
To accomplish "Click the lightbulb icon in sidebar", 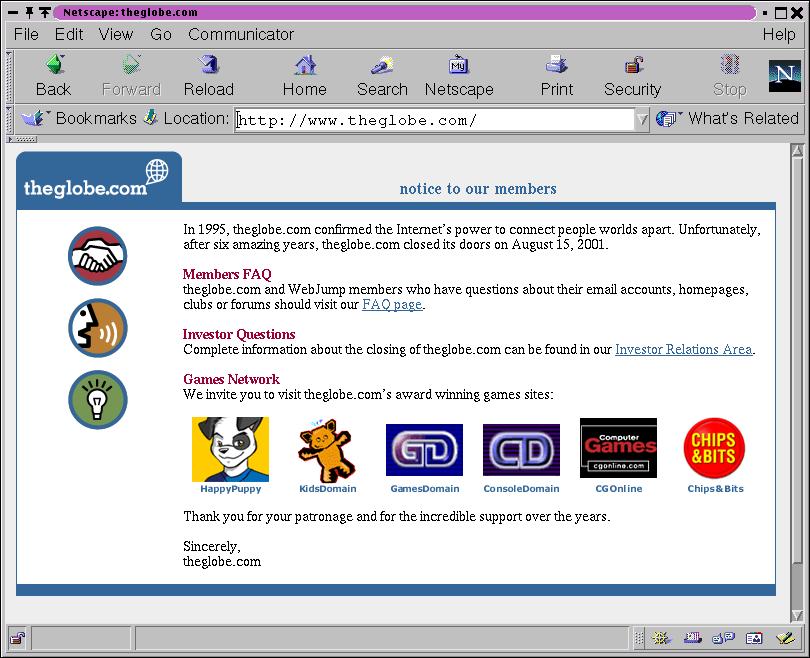I will (98, 399).
